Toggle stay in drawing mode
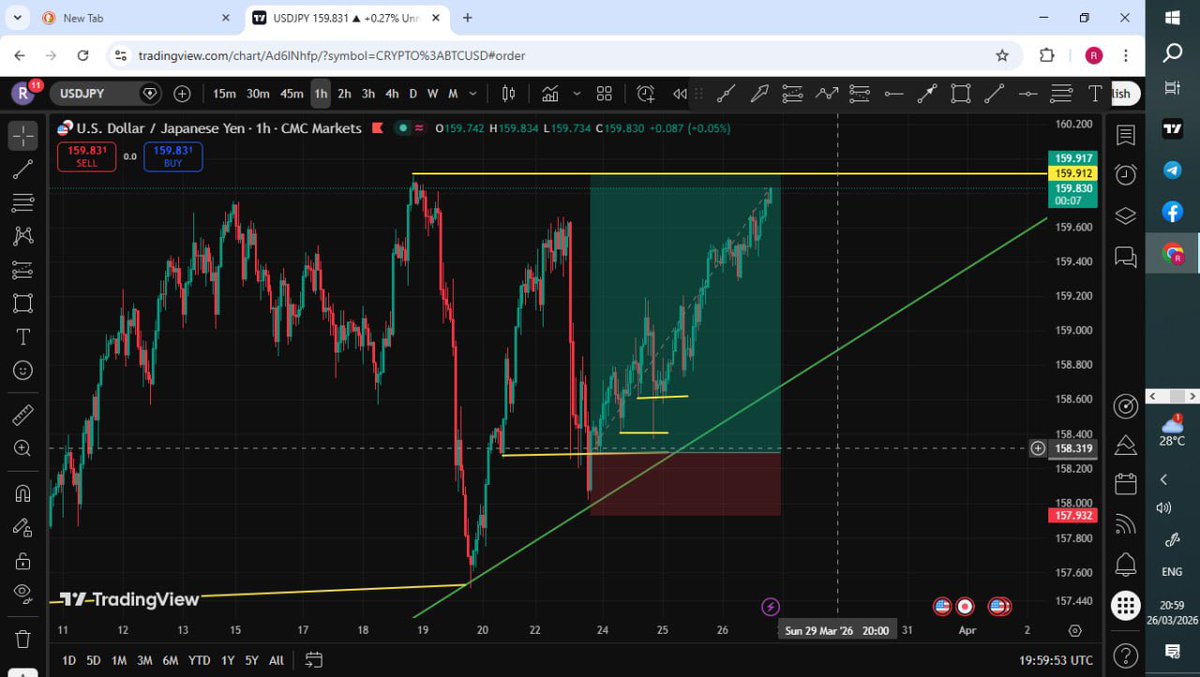The image size is (1200, 677). click(x=23, y=527)
